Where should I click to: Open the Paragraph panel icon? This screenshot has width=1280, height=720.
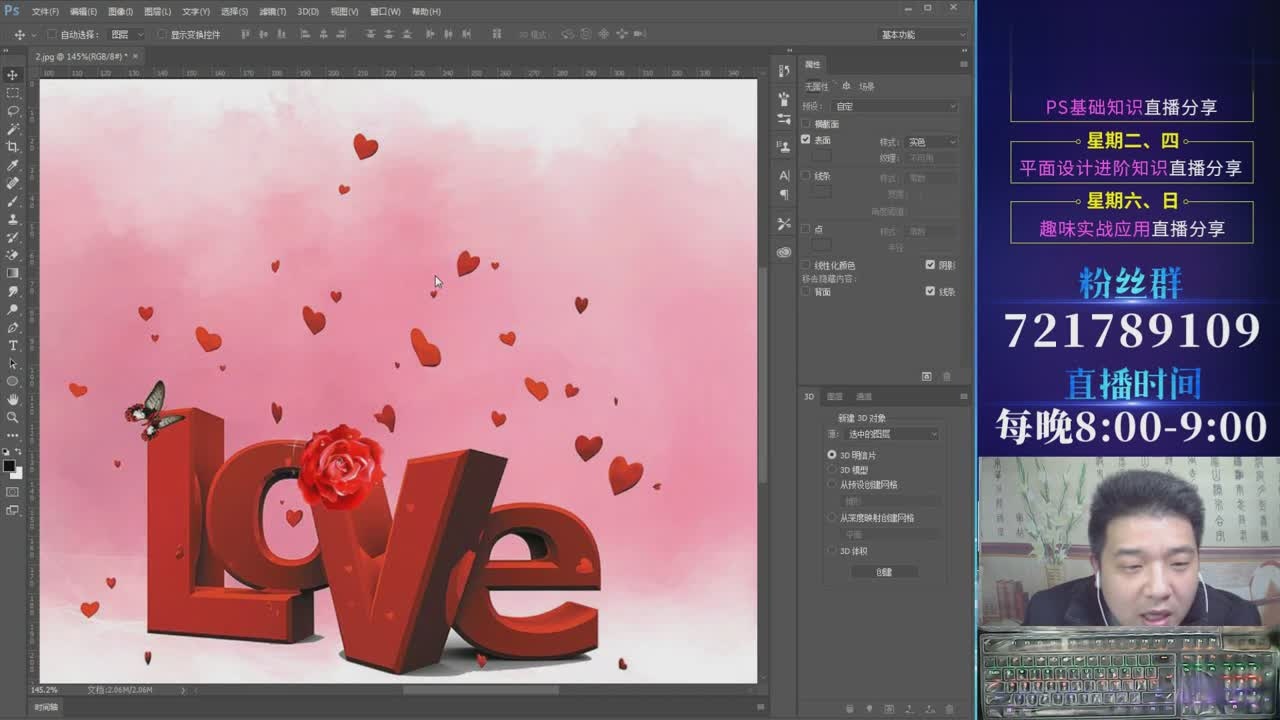[784, 195]
